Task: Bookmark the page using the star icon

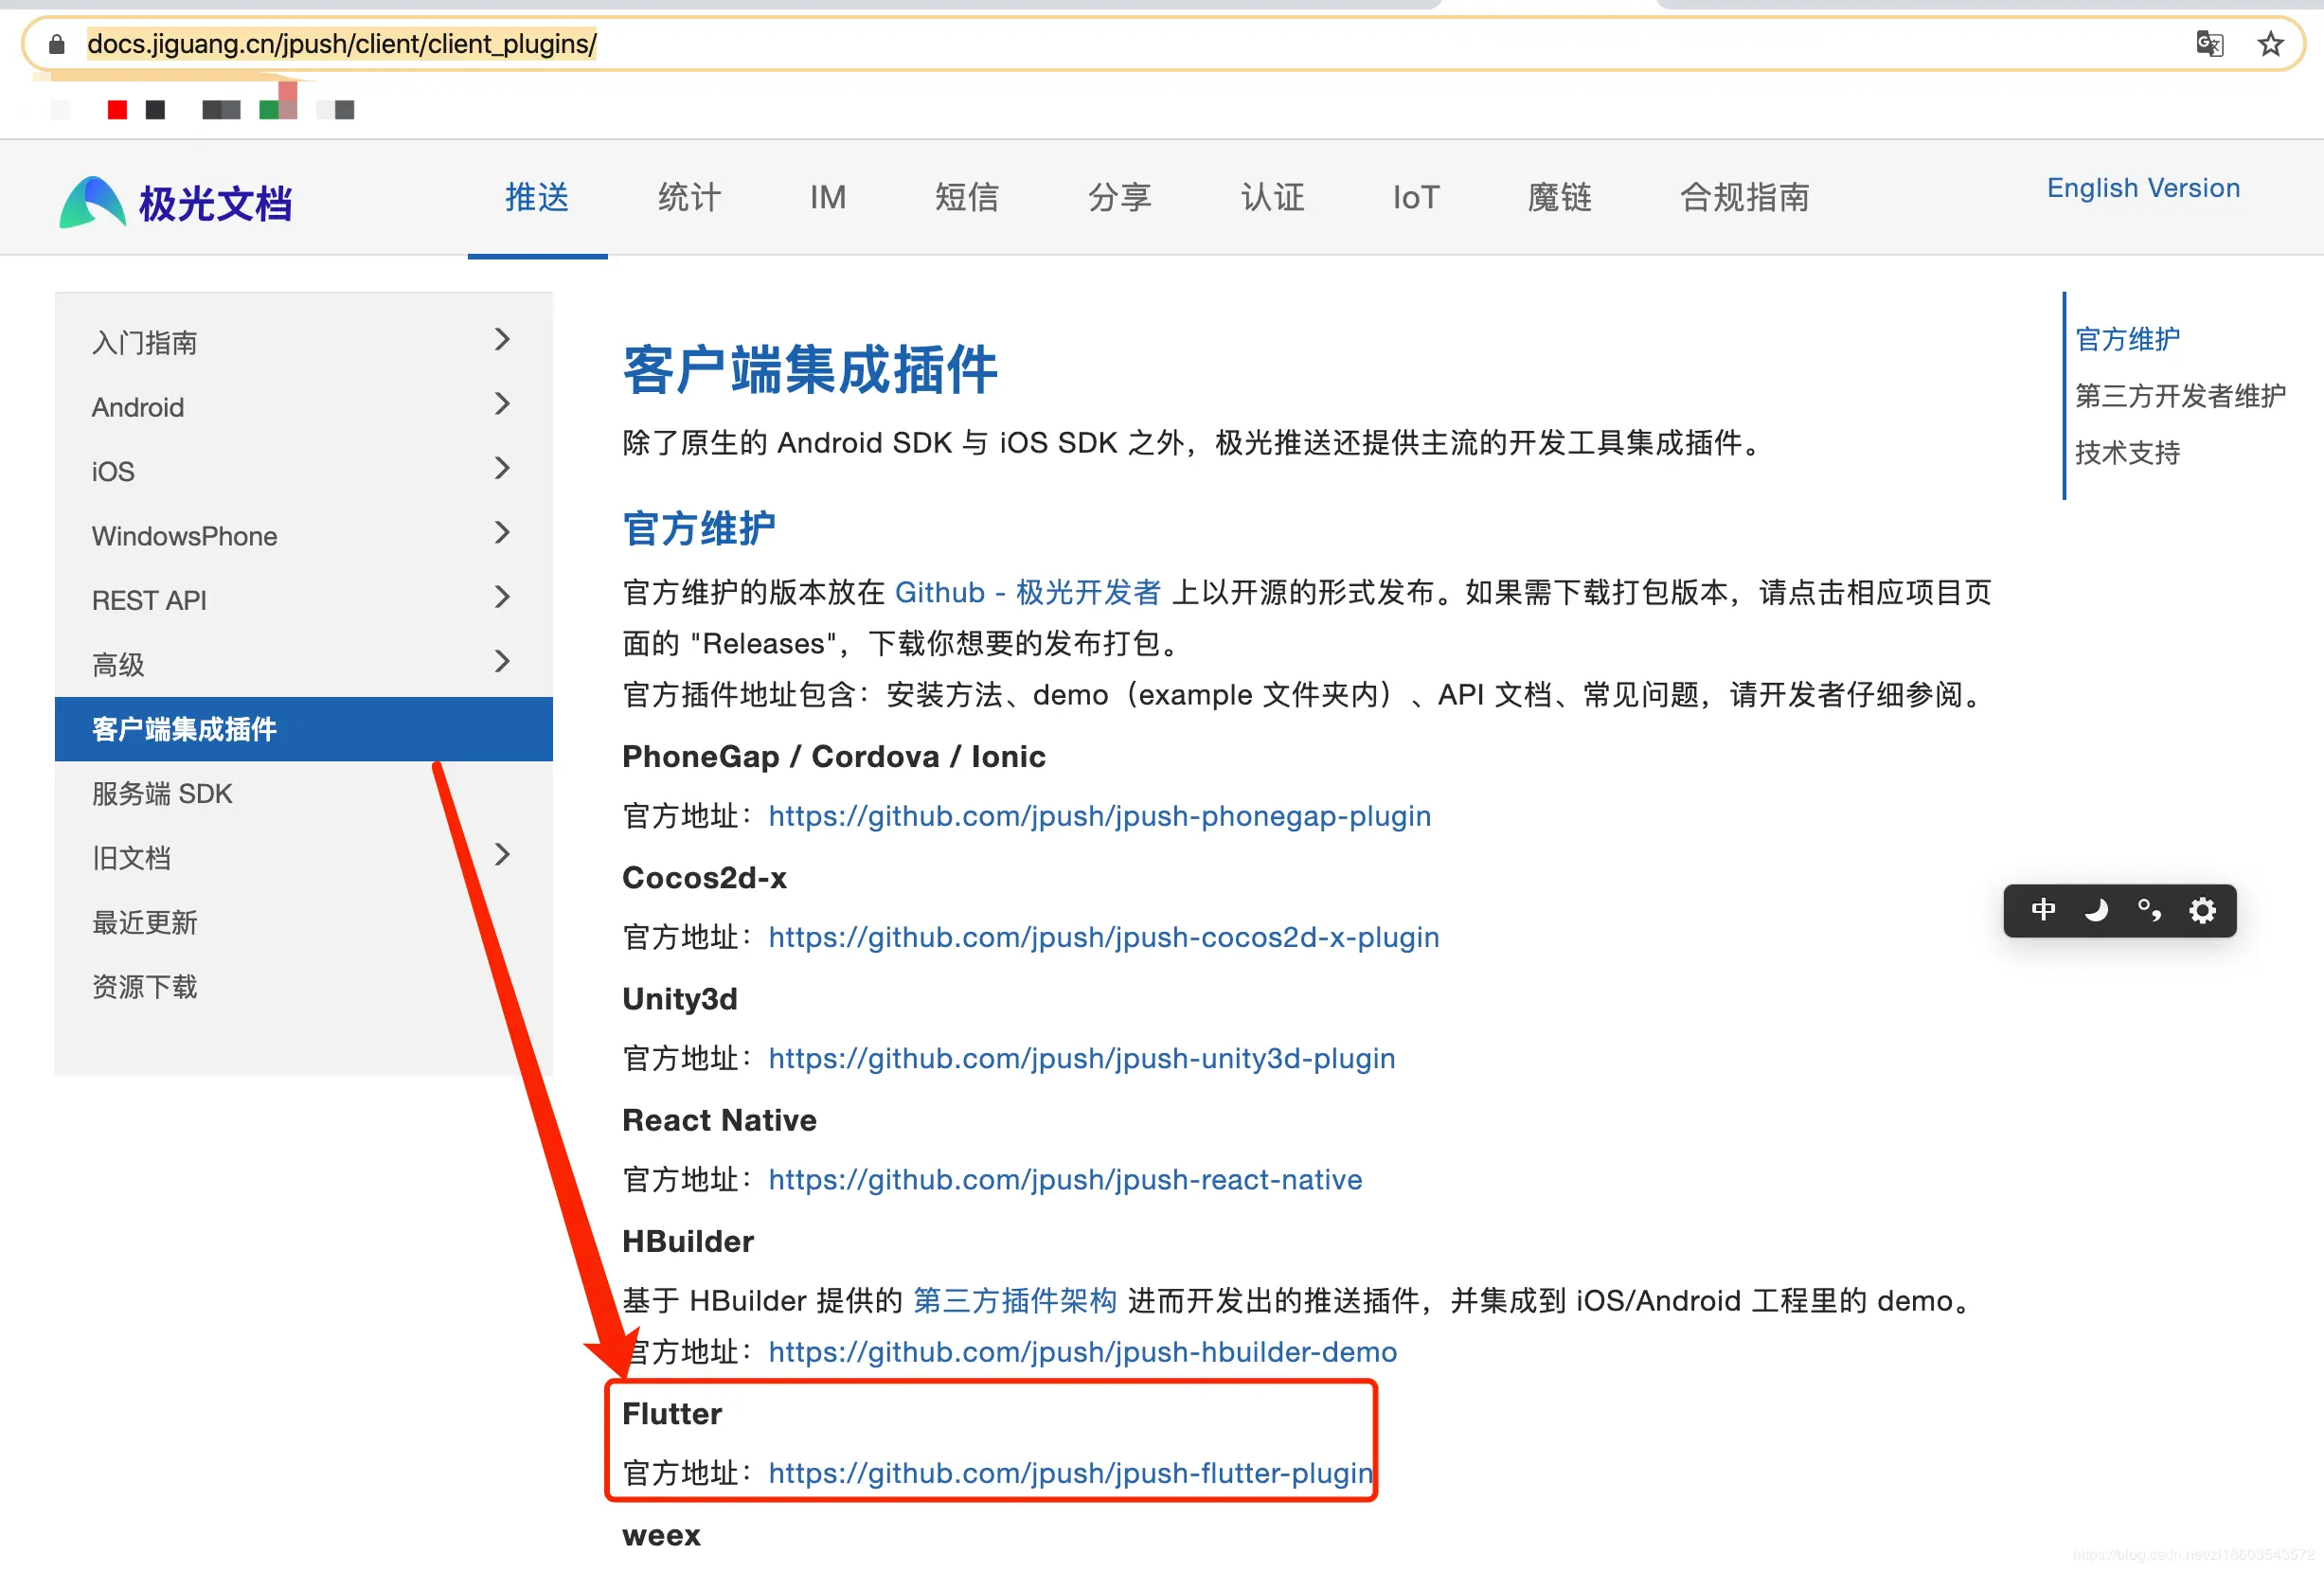Action: 2270,44
